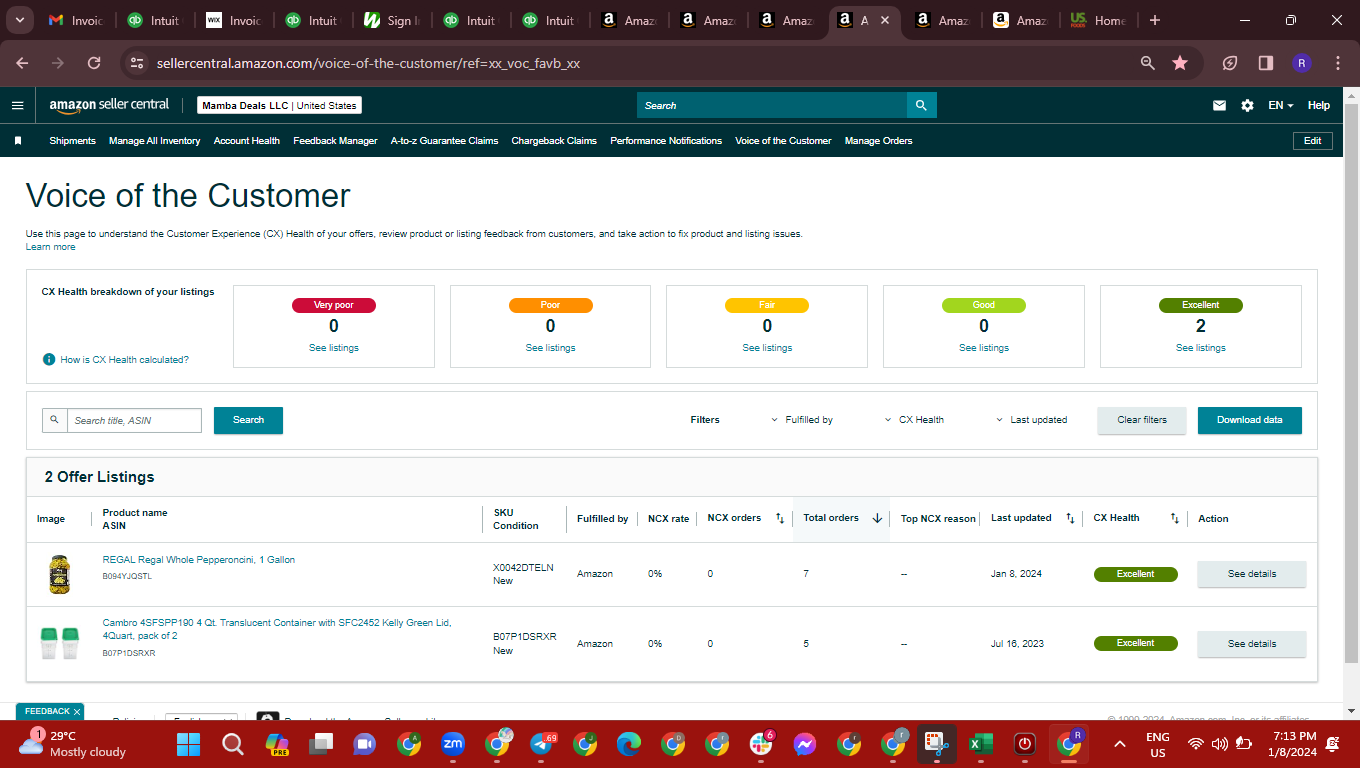Open the Mamba Deals LLC account switcher
The height and width of the screenshot is (768, 1360).
pos(279,105)
